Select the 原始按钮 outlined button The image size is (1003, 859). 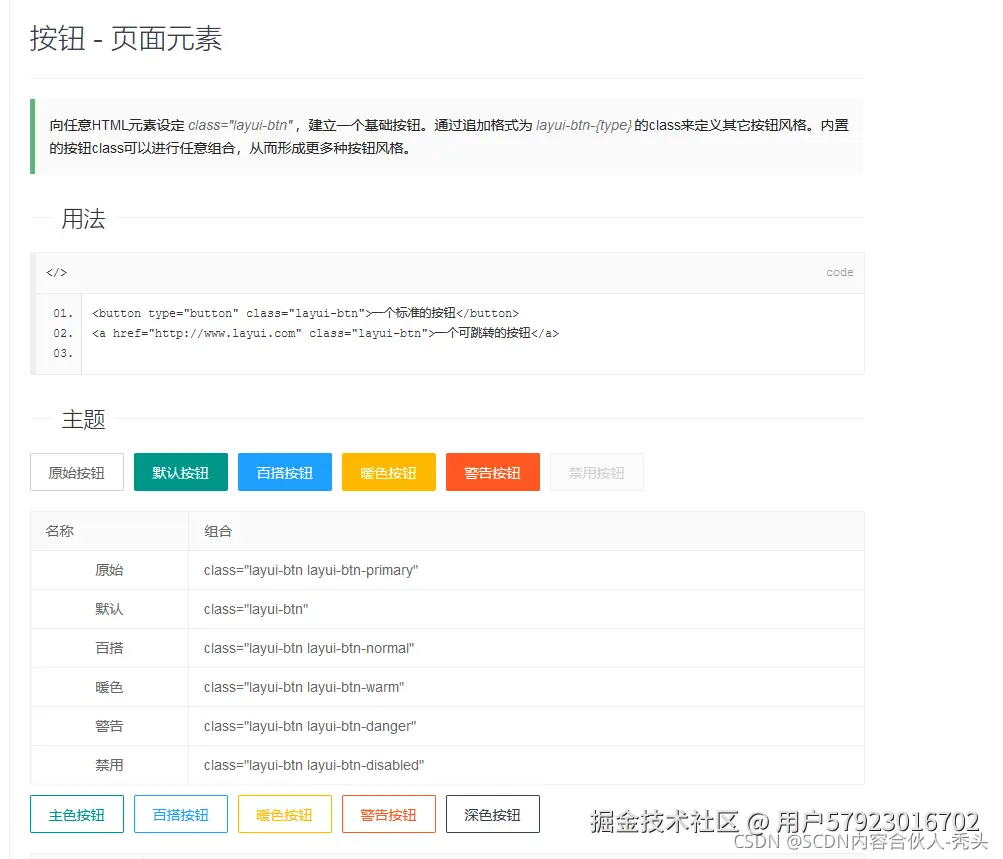tap(76, 471)
